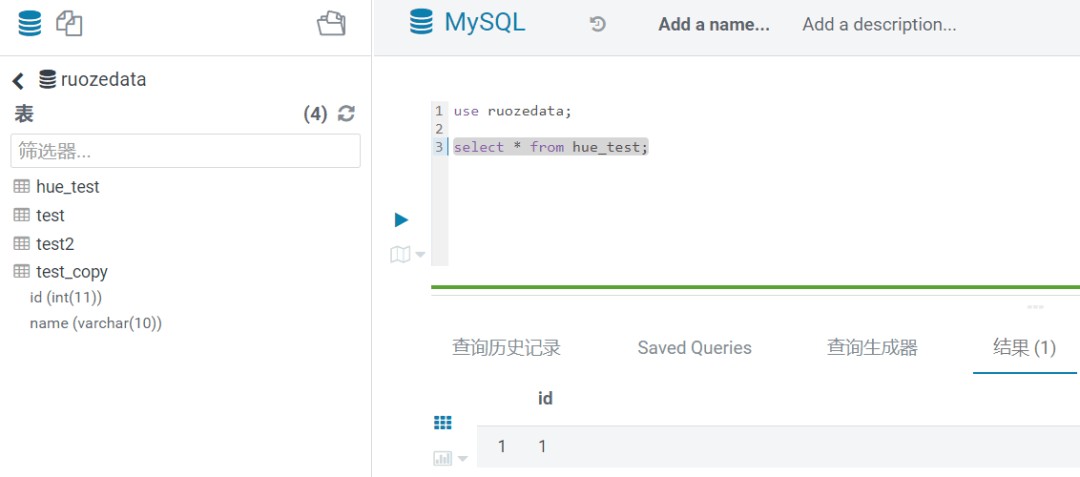
Task: Open the chart type dropdown
Action: tap(450, 458)
